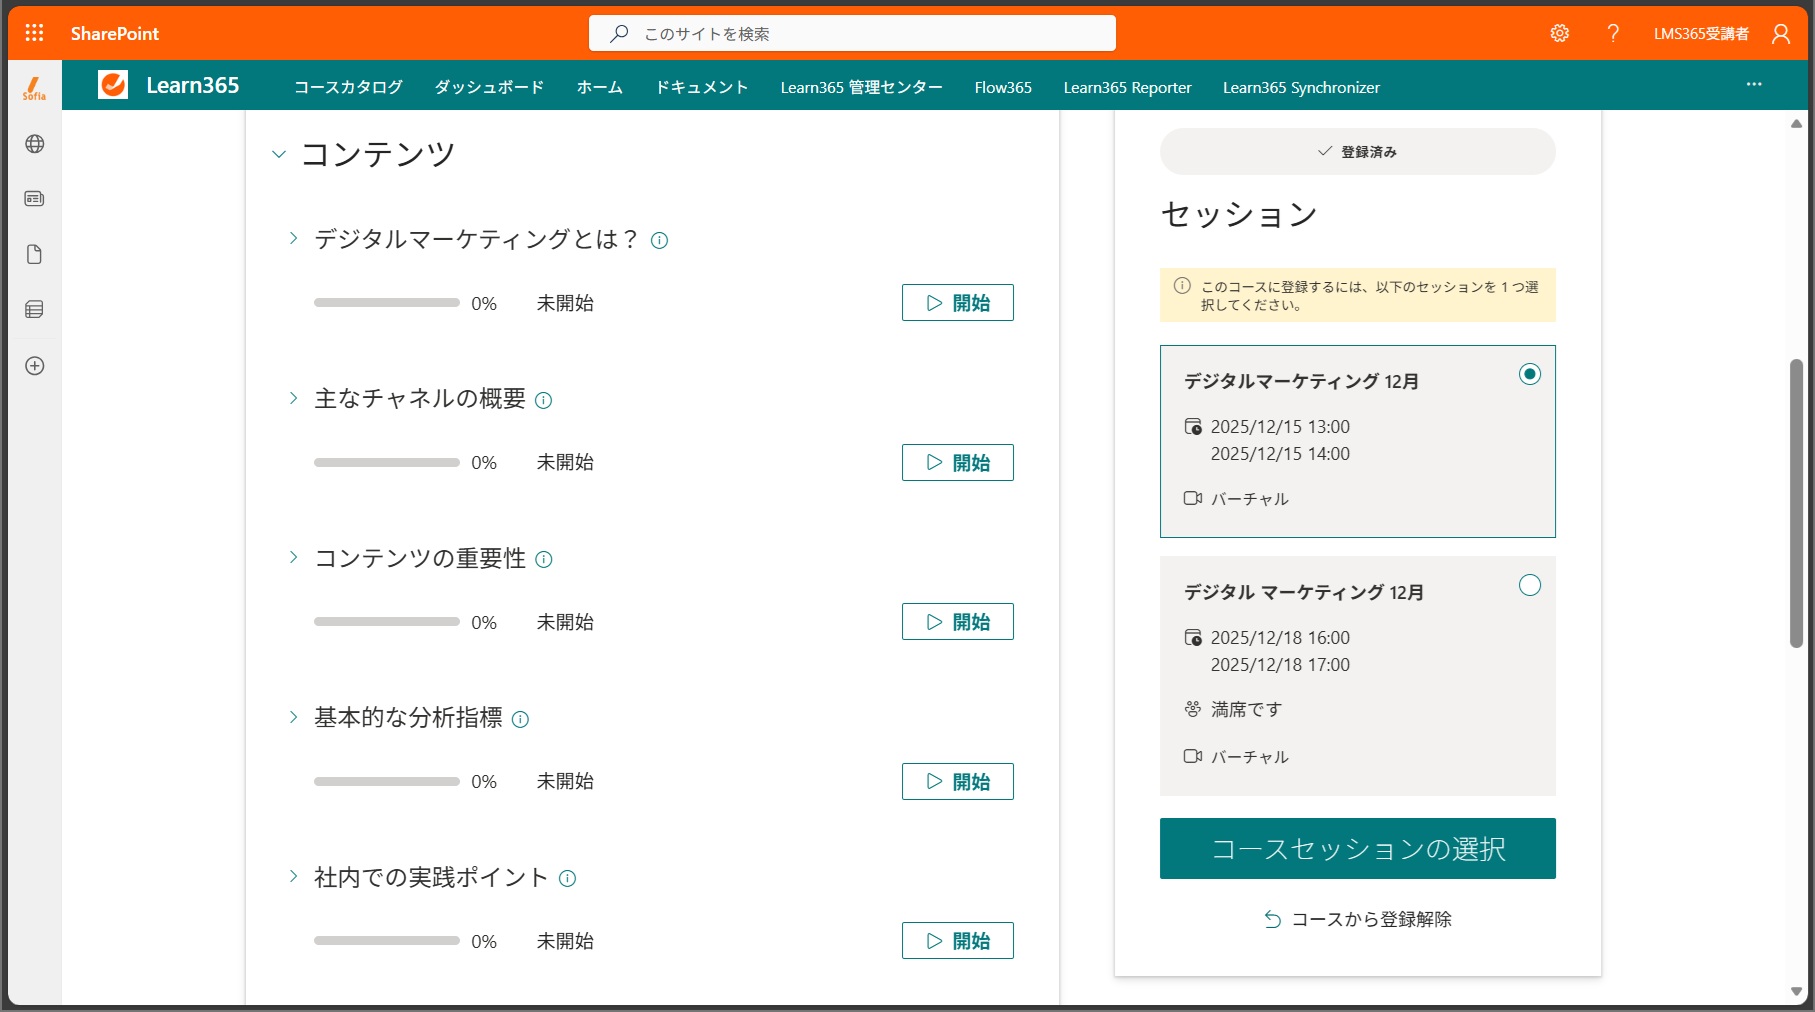This screenshot has width=1815, height=1012.
Task: Go to ホーム in the navigation bar
Action: pyautogui.click(x=600, y=87)
